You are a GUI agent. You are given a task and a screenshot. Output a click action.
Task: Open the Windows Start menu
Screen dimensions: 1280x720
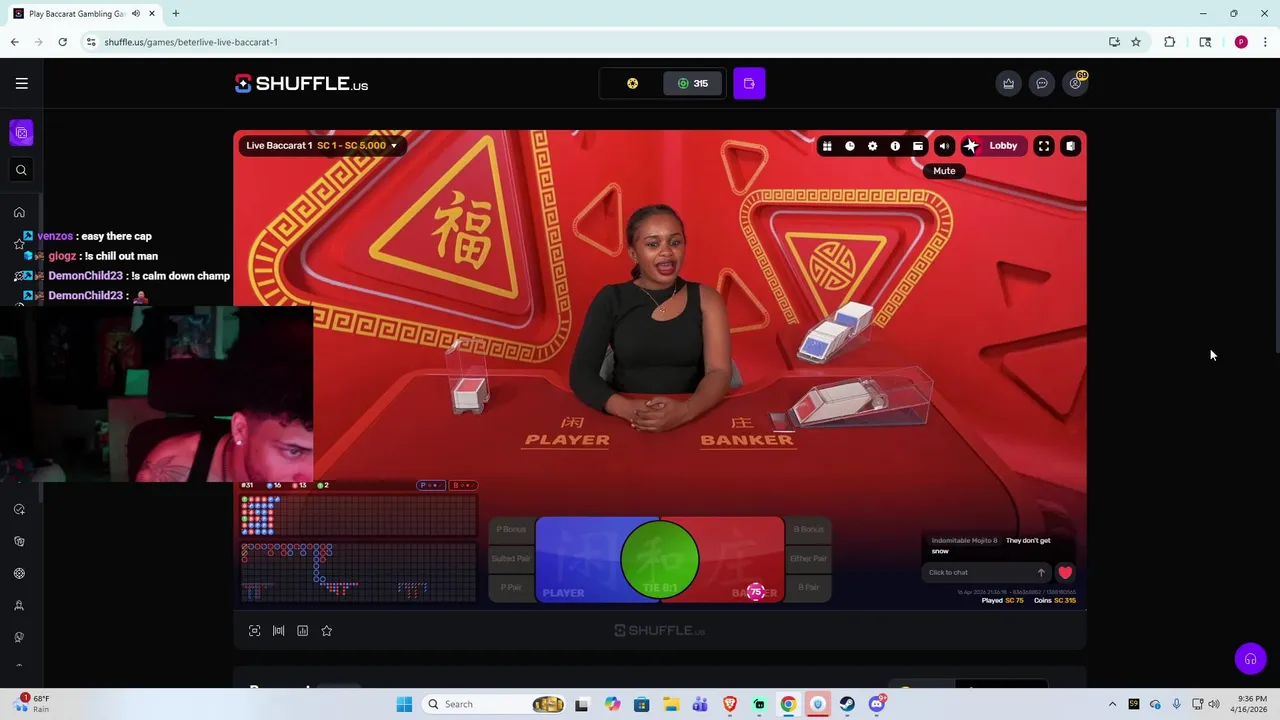404,704
